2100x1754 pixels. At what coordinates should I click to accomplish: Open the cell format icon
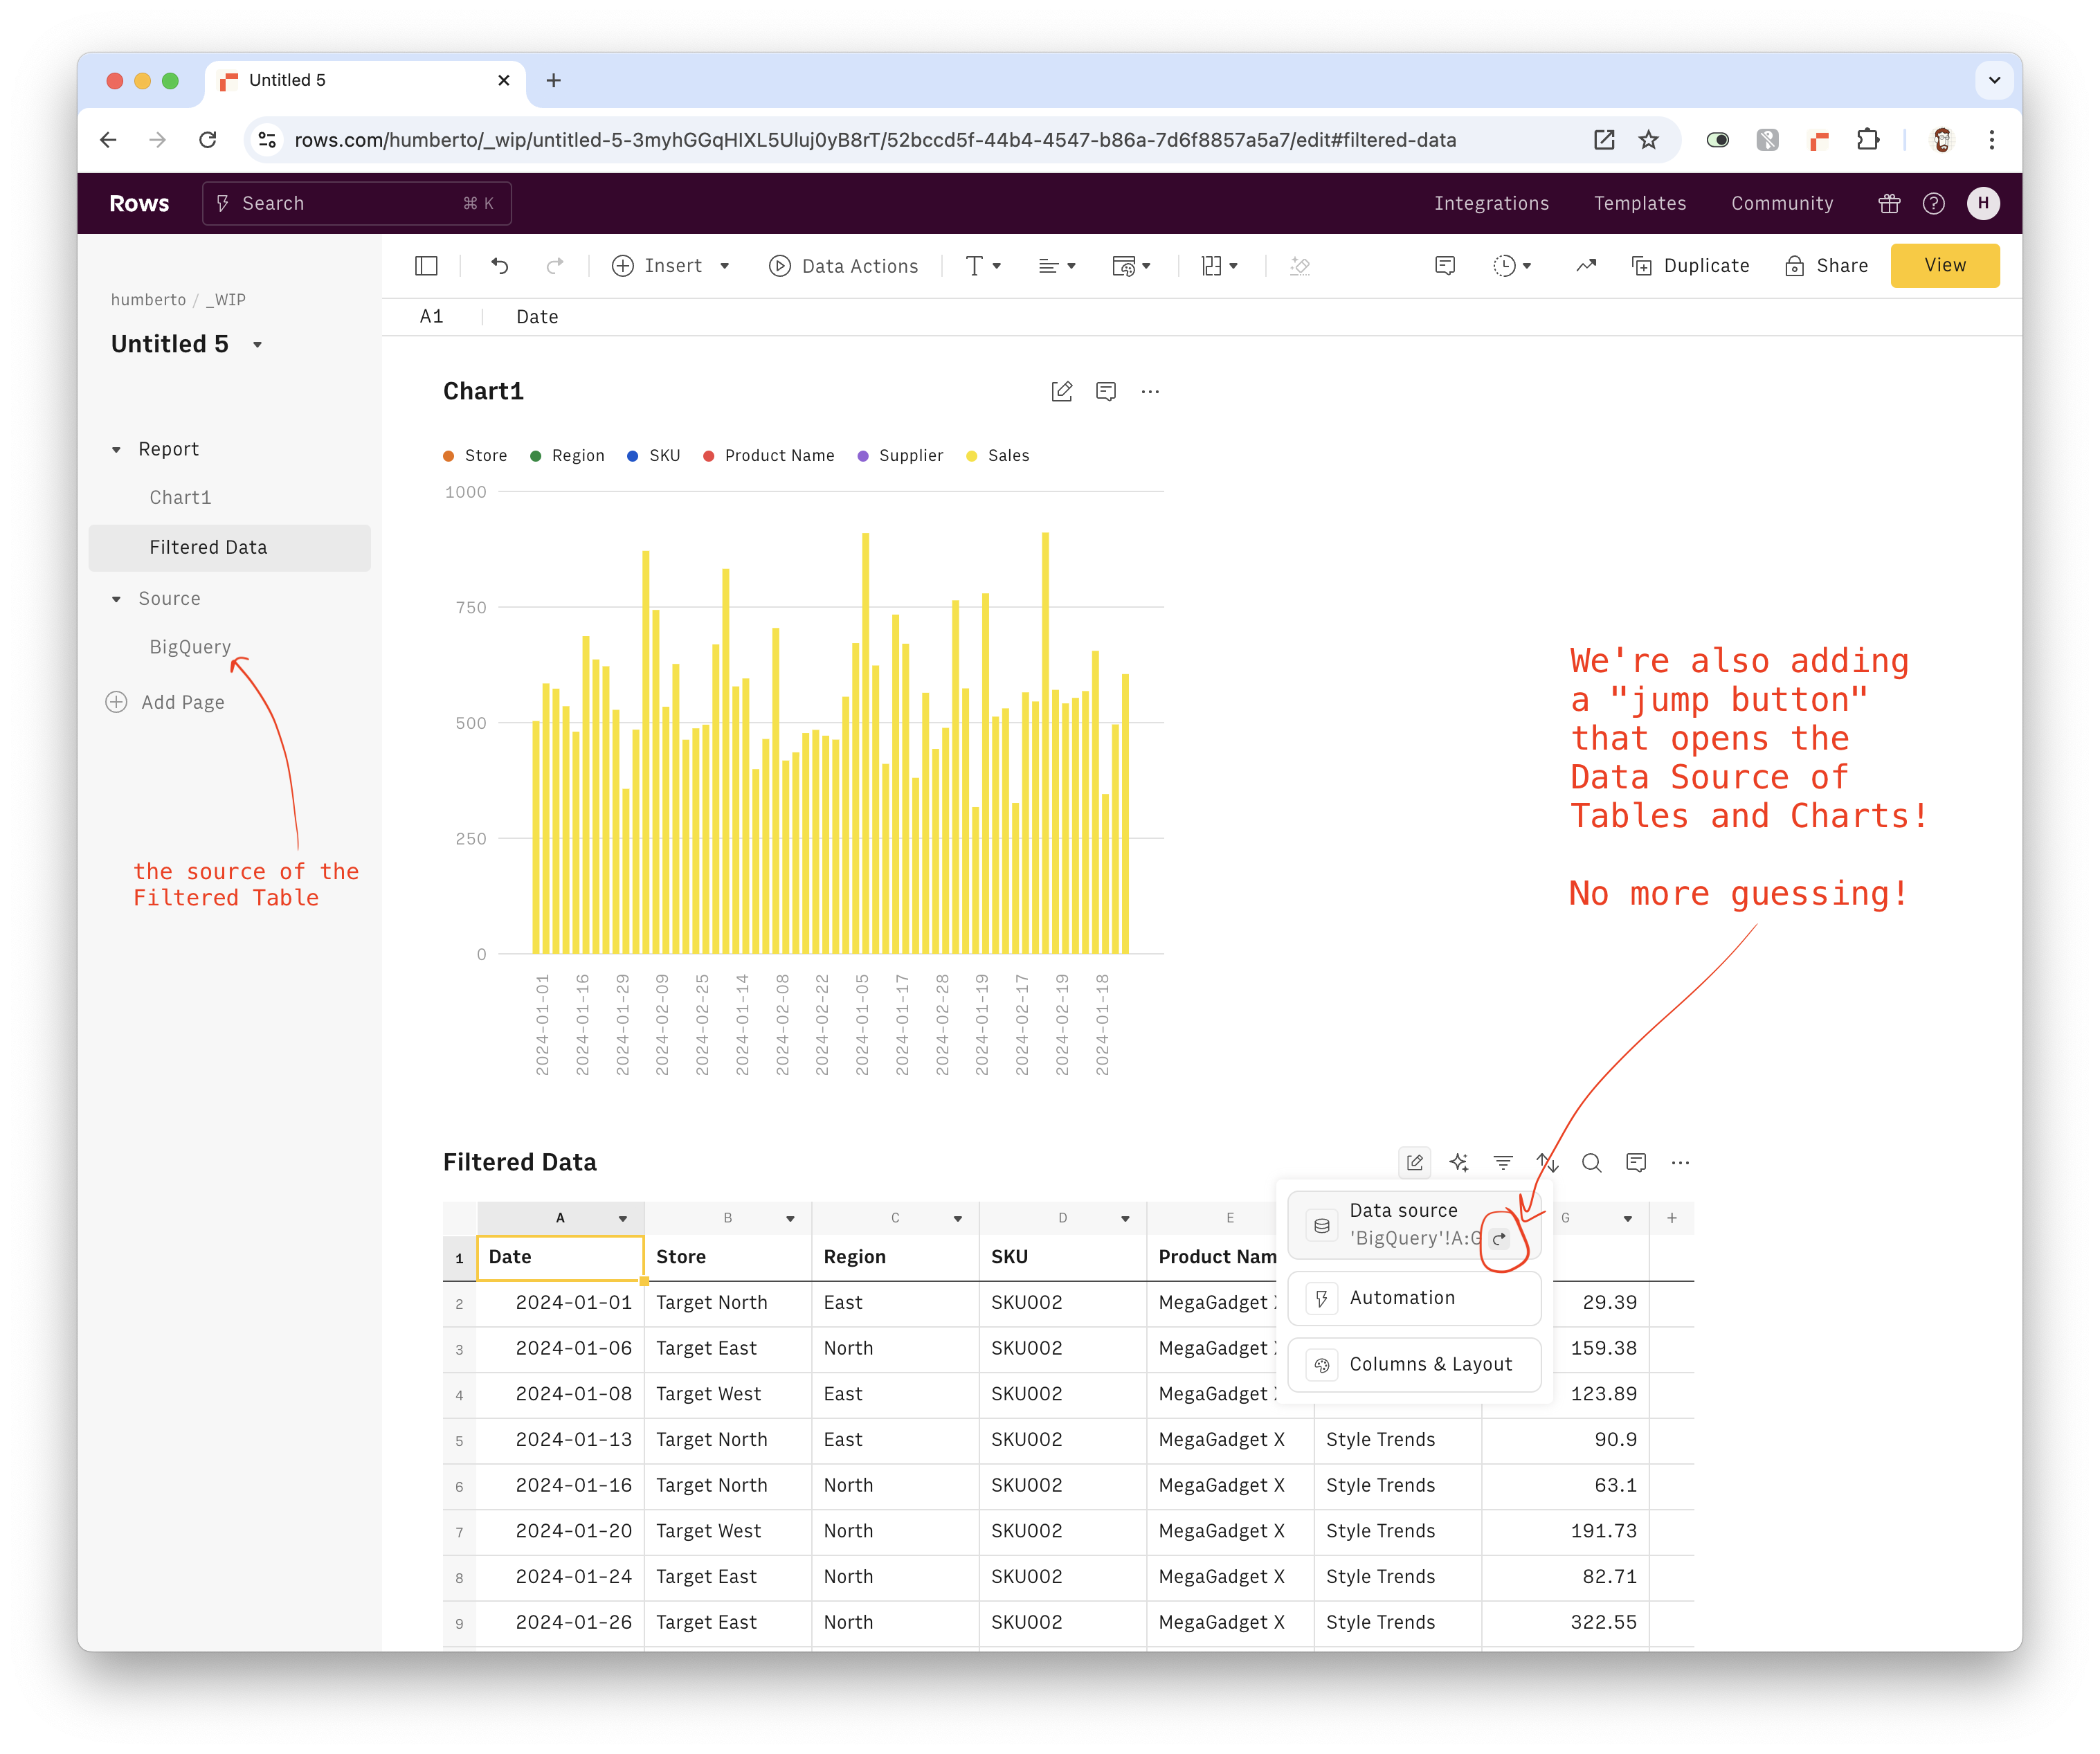coord(1131,266)
